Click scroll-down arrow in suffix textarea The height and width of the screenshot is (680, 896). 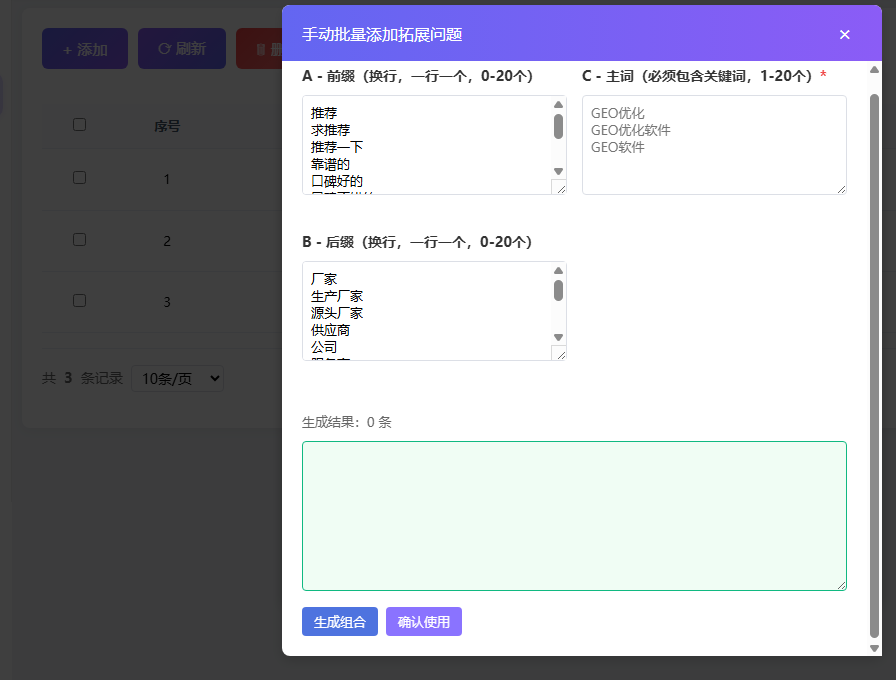tap(558, 338)
